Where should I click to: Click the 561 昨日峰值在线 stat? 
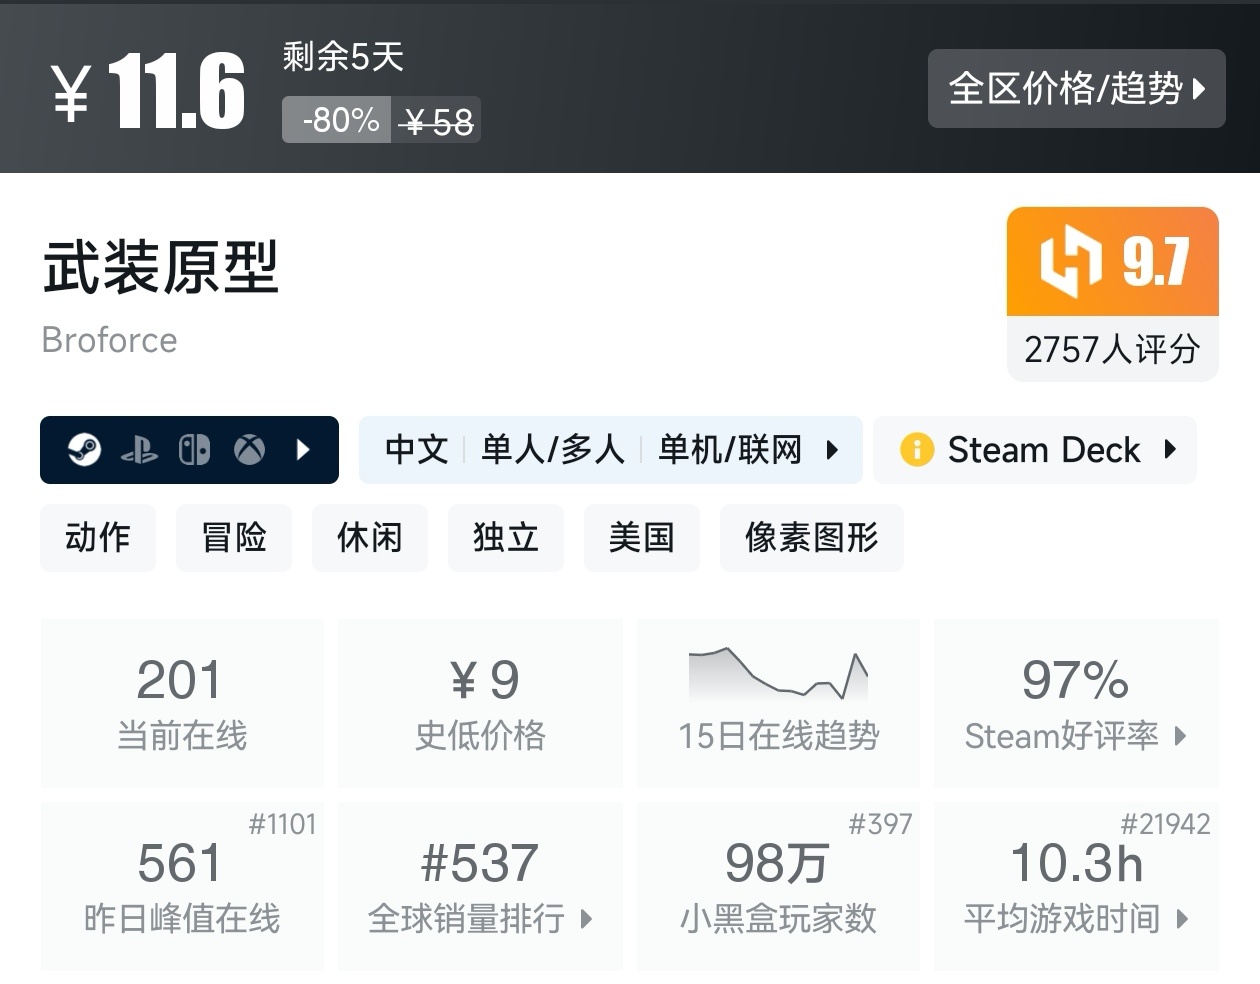coord(182,886)
